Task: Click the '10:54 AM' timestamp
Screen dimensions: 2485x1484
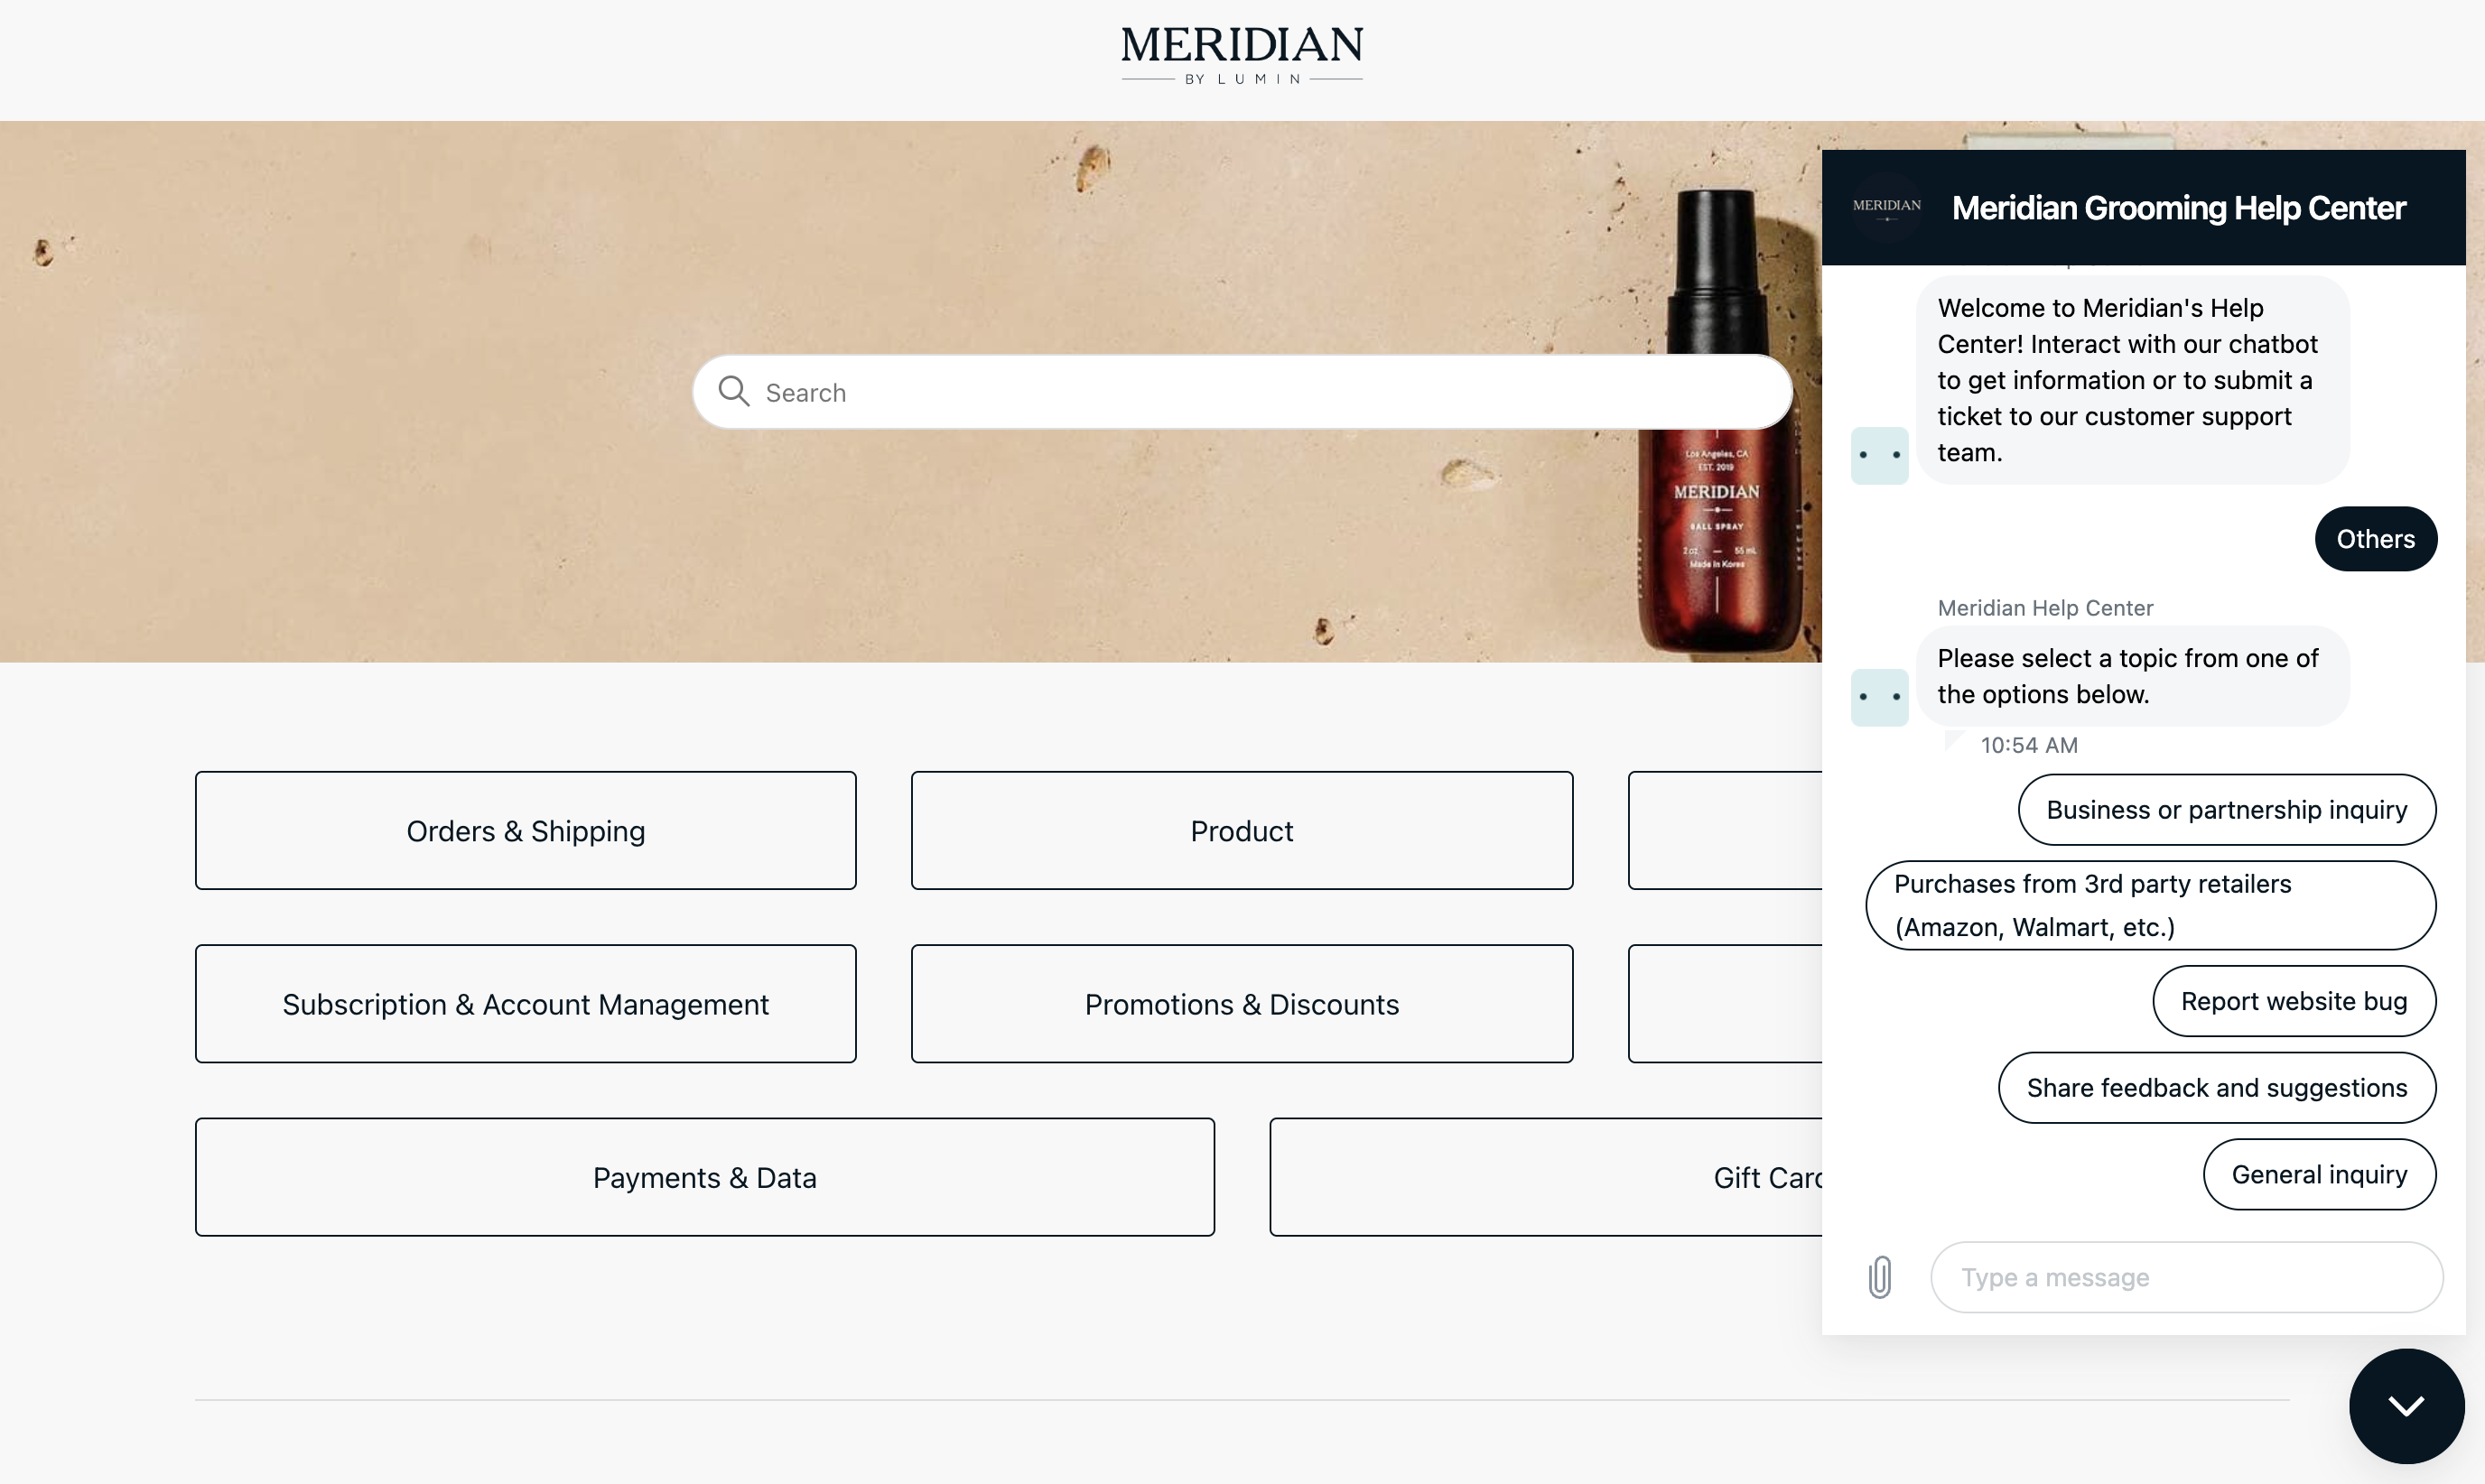Action: 2028,745
